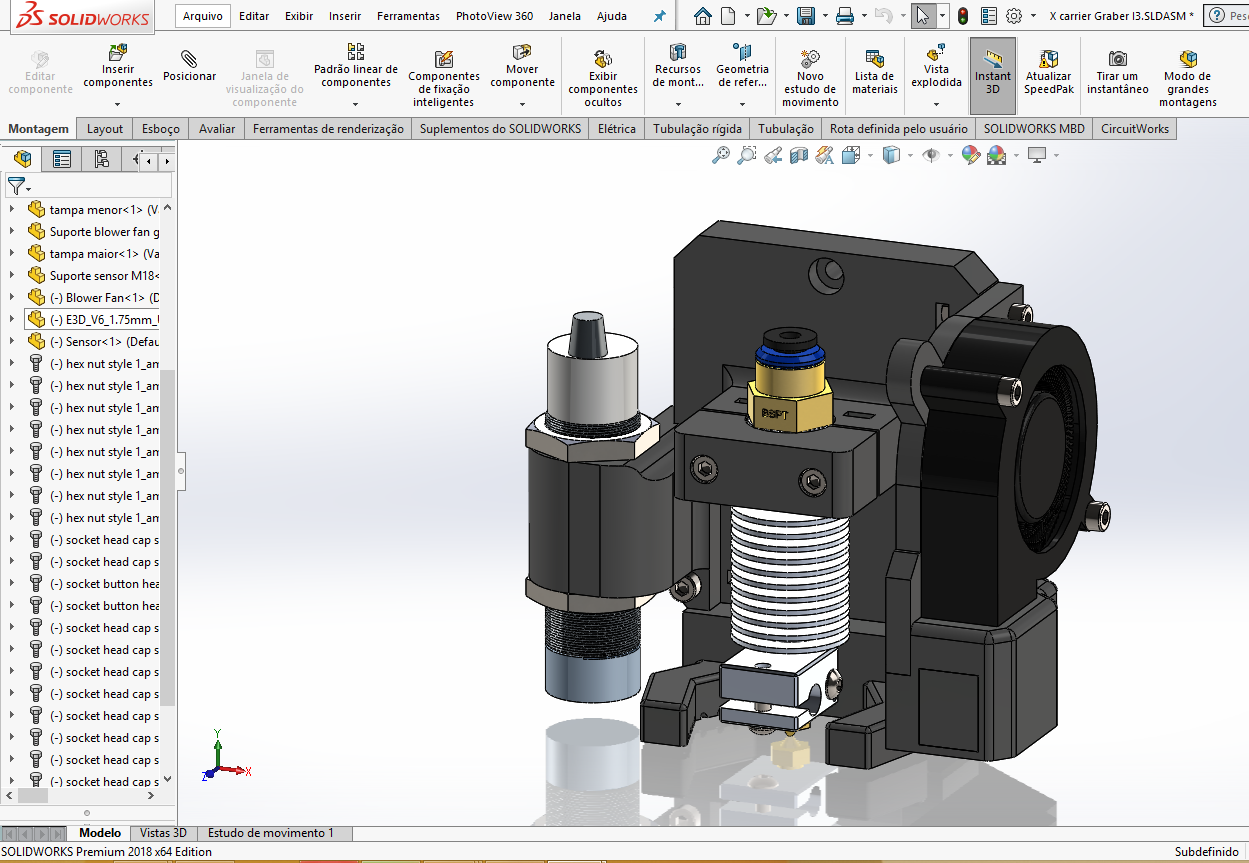Viewport: 1249px width, 863px height.
Task: Select E3D_V6_1.75mm component in tree
Action: coord(92,320)
